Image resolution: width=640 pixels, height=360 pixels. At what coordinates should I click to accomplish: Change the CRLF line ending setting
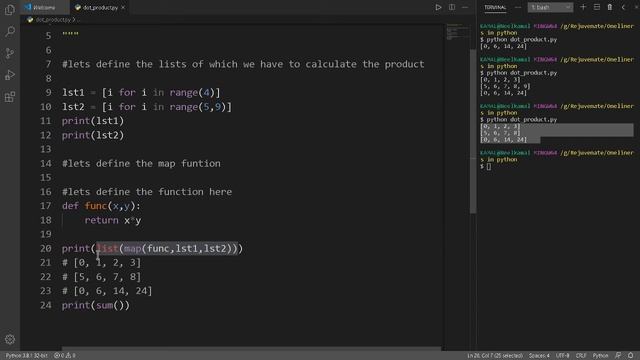[581, 356]
